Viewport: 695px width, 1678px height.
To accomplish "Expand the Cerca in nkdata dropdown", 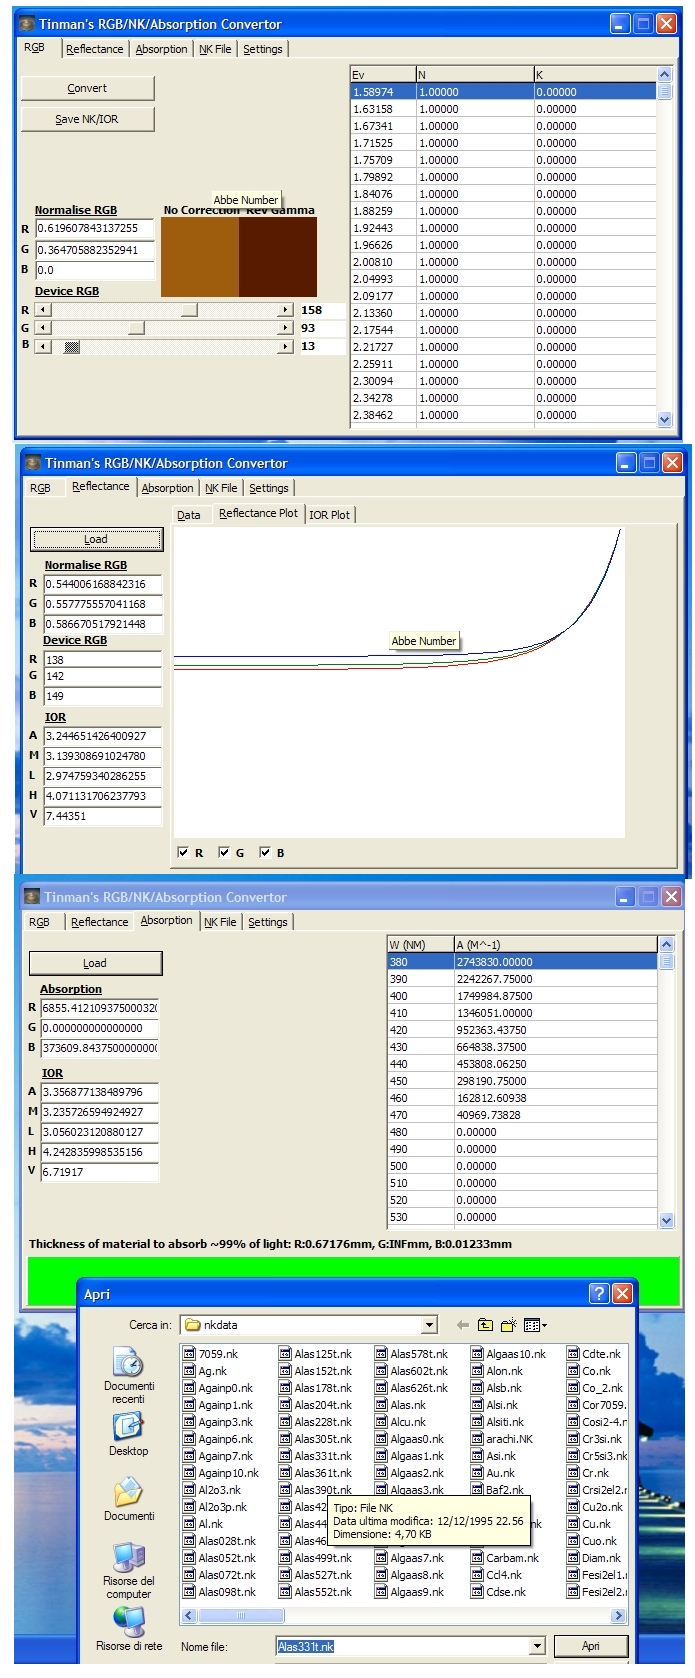I will coord(429,1325).
